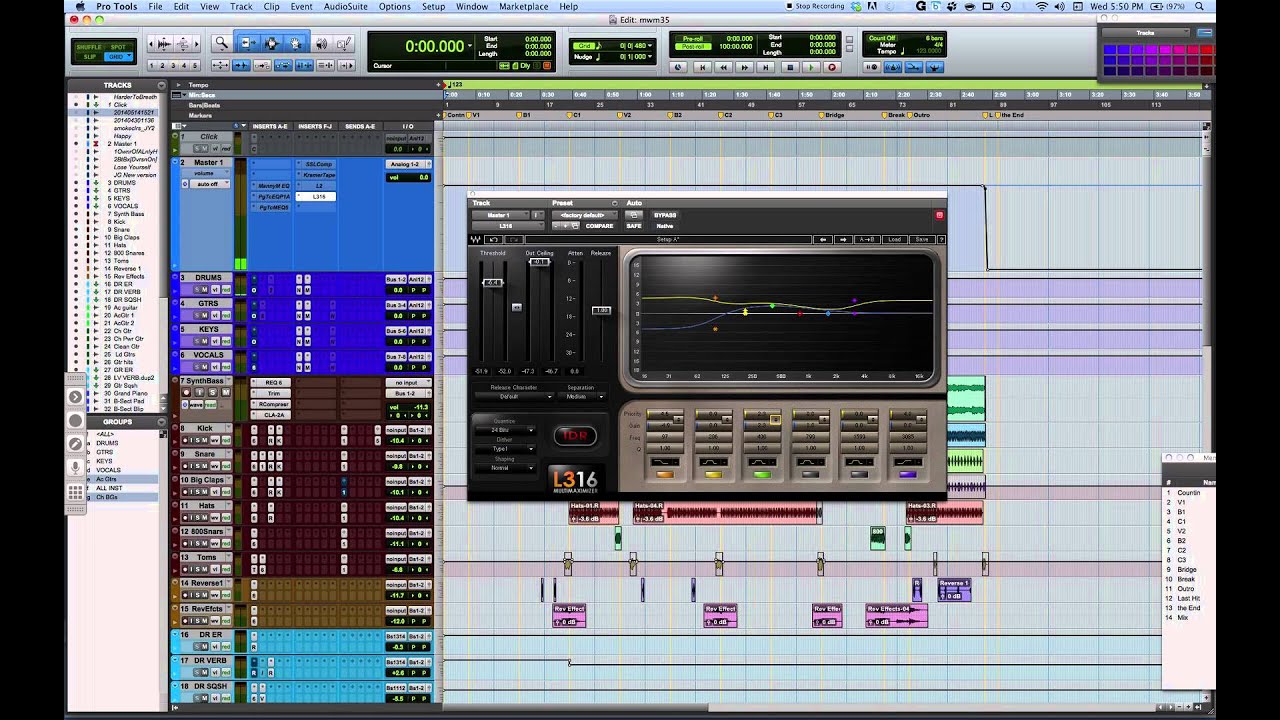1280x720 pixels.
Task: Open the Dither Type1 dropdown
Action: 505,449
